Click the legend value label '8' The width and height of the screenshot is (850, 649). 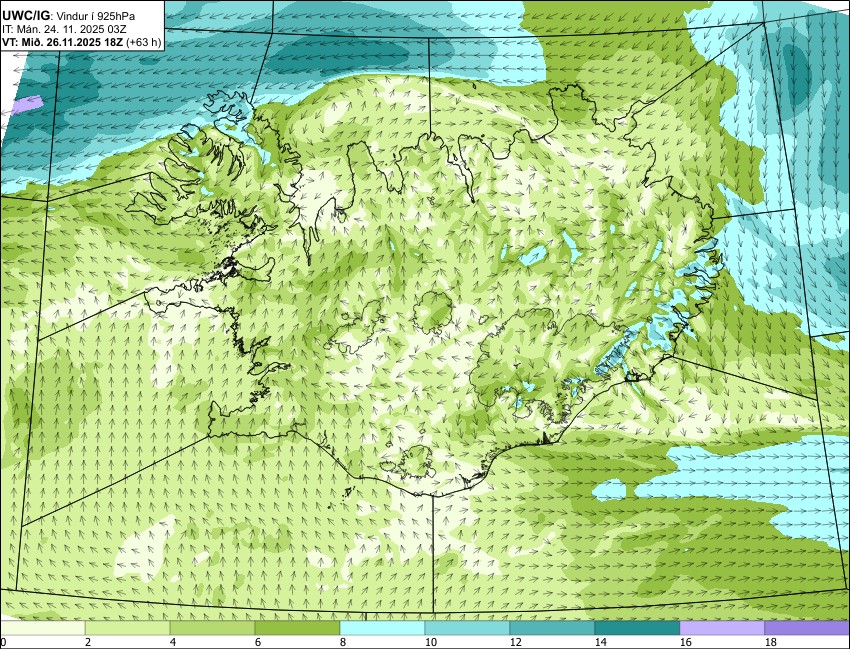pyautogui.click(x=343, y=642)
